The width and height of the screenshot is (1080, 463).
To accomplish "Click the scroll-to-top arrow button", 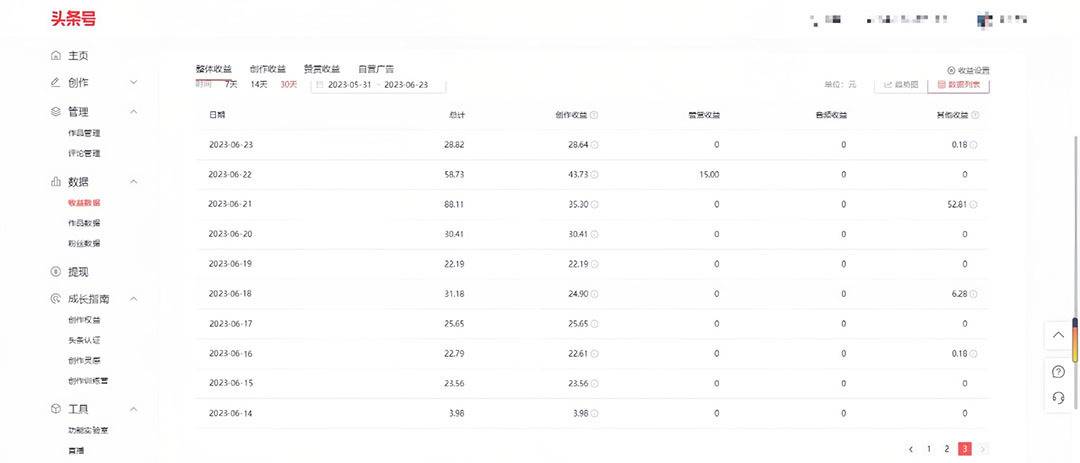I will click(x=1059, y=335).
